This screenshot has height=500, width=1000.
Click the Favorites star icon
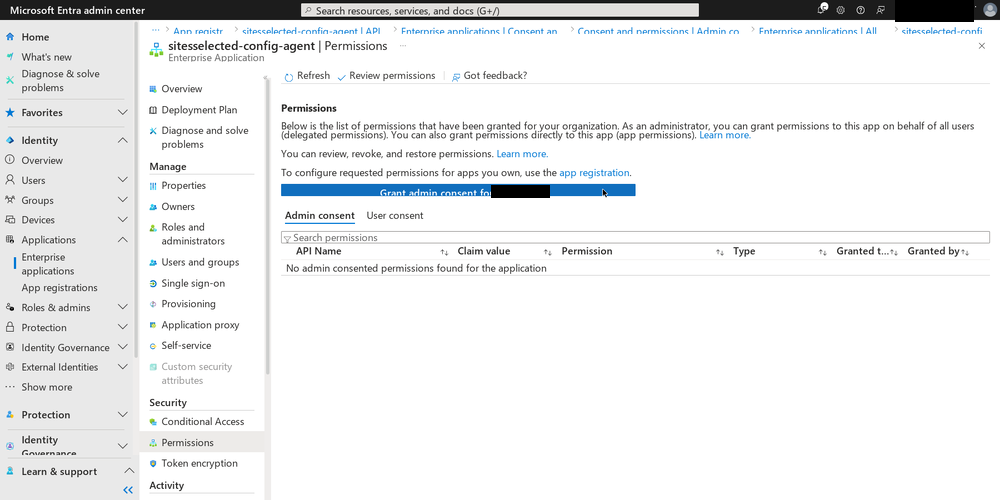pos(10,112)
